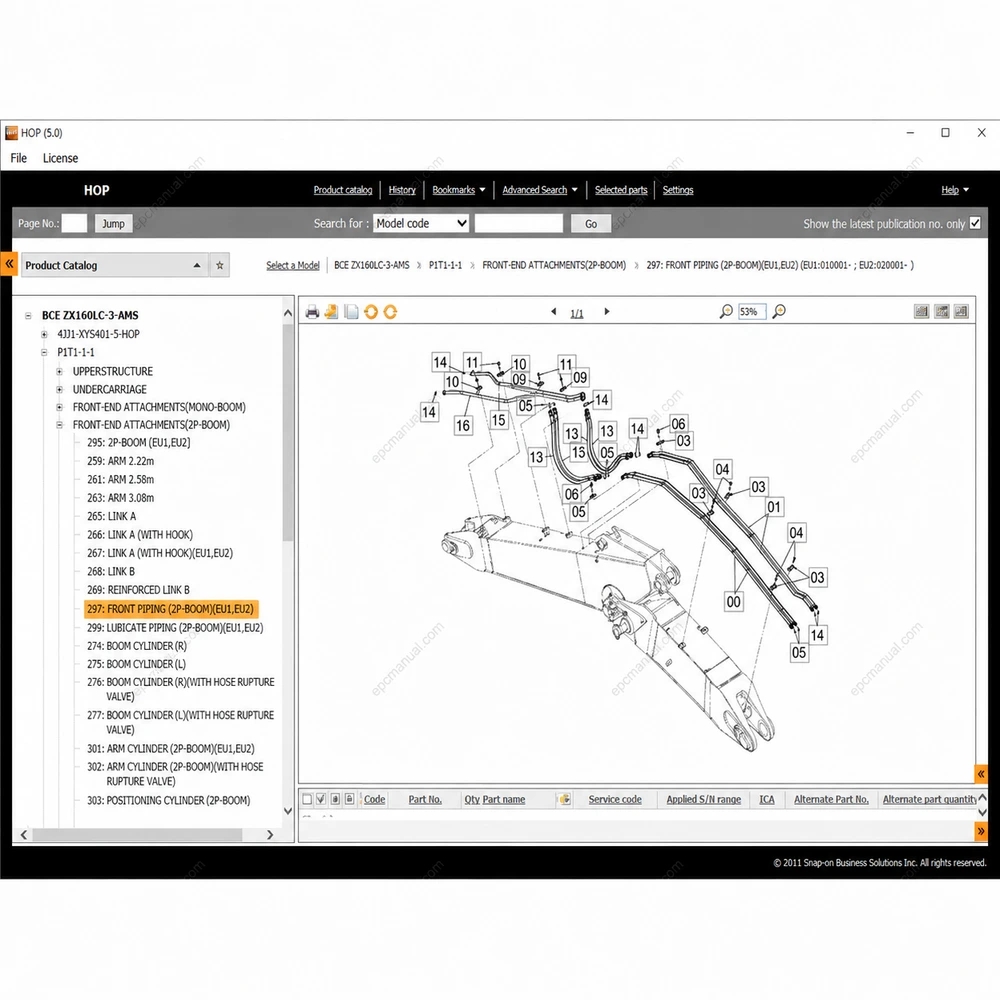
Task: Collapse the BCE ZX160LC-3-AMS tree node
Action: click(x=28, y=316)
